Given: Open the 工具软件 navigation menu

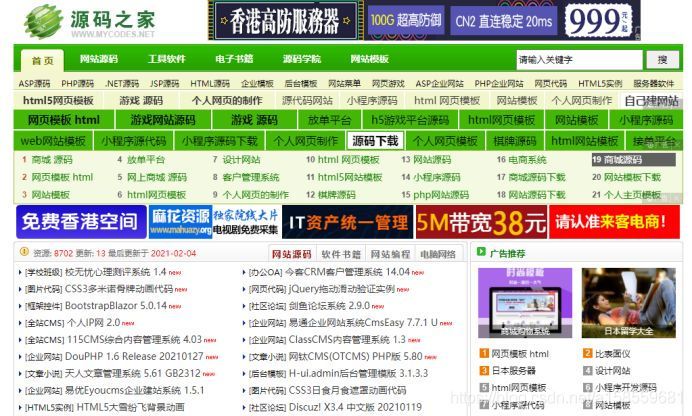Looking at the screenshot, I should tap(167, 59).
